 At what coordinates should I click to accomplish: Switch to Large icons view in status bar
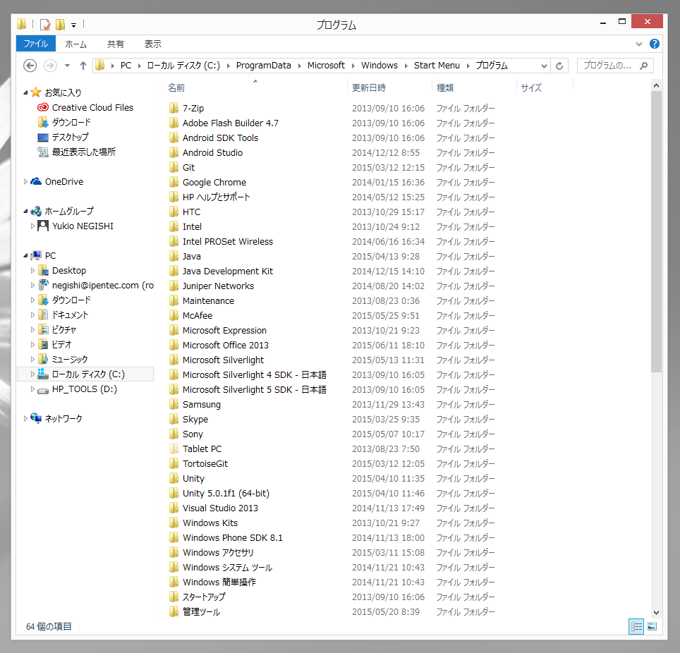pos(652,626)
